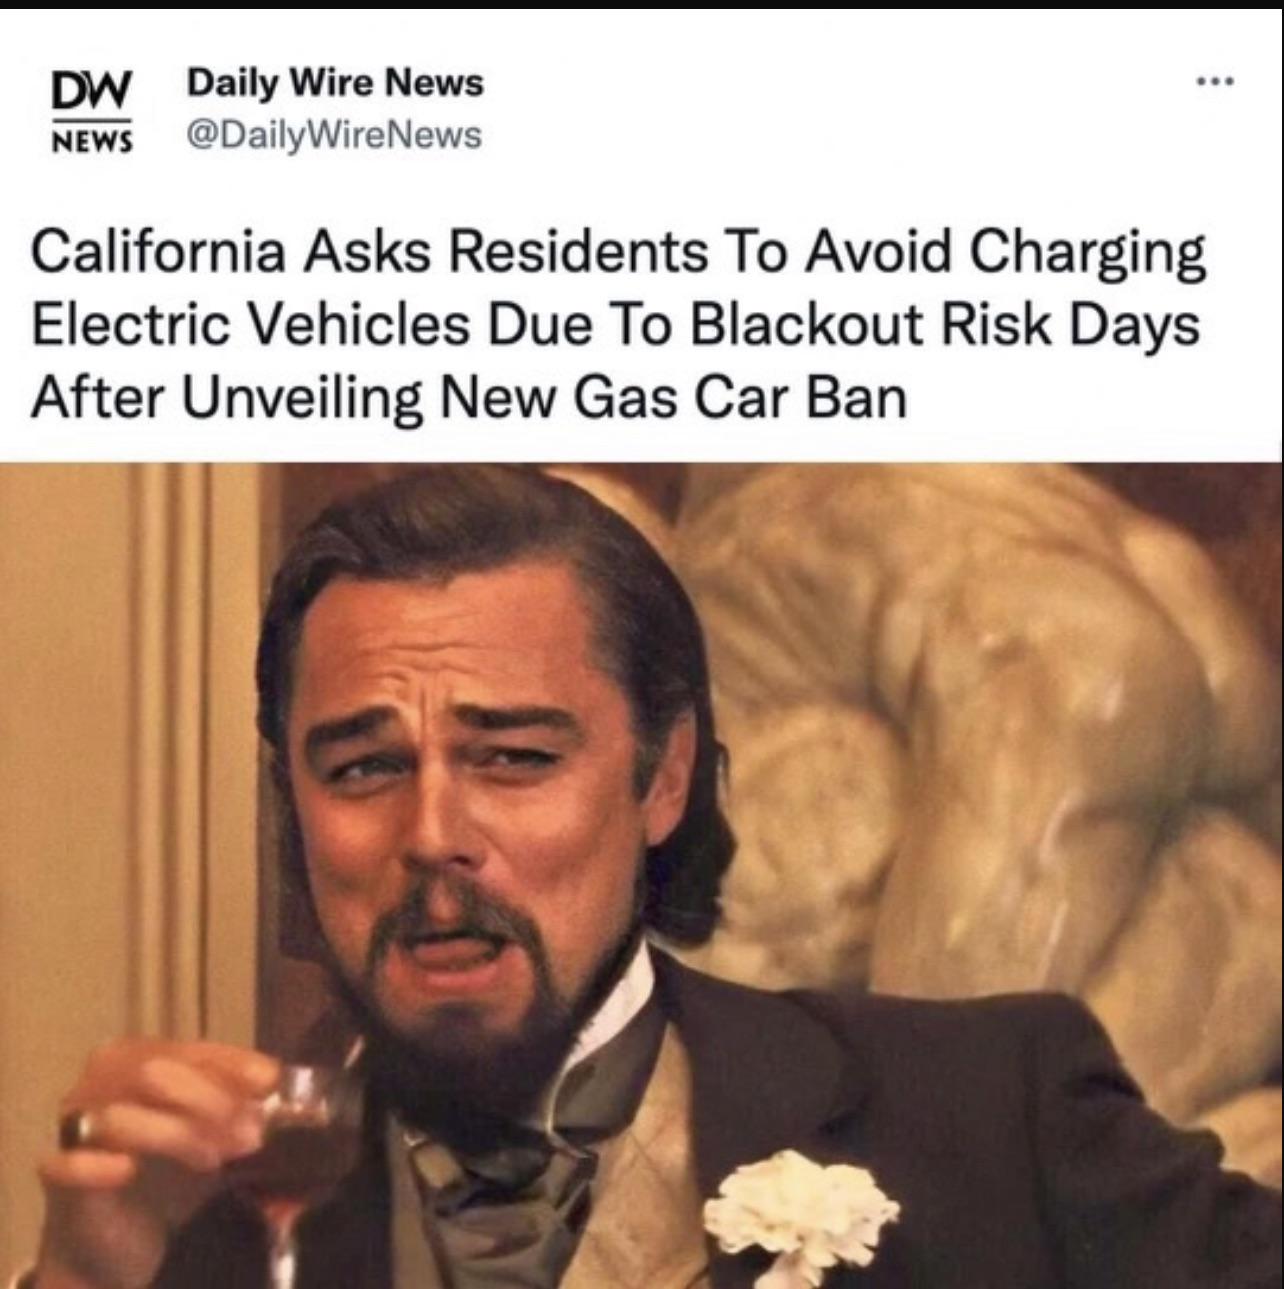The width and height of the screenshot is (1284, 1289).
Task: Click the wine glass in the image
Action: point(290,1150)
